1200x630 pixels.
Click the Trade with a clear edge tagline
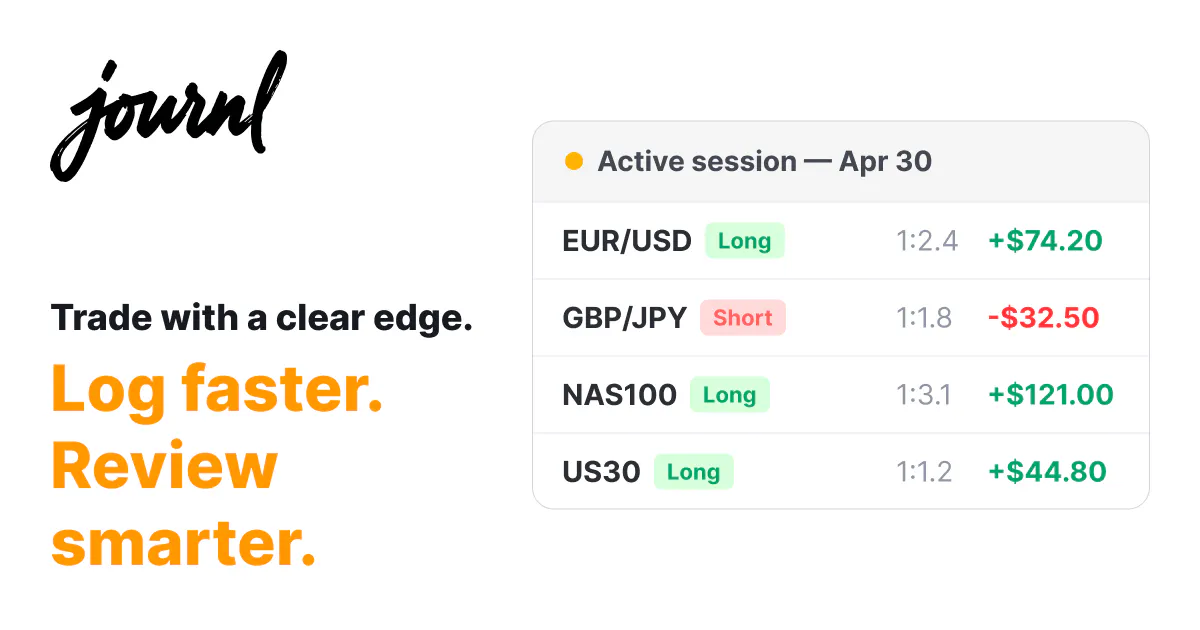tap(262, 318)
